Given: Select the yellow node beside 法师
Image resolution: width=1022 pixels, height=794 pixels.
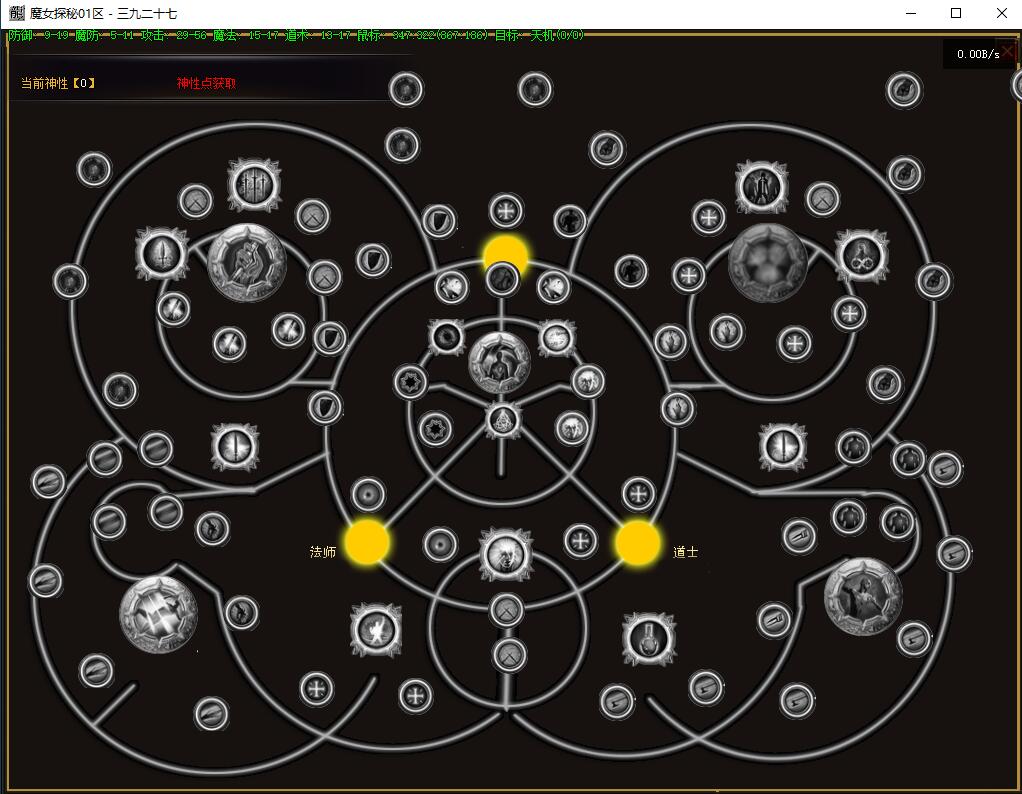Looking at the screenshot, I should [367, 542].
